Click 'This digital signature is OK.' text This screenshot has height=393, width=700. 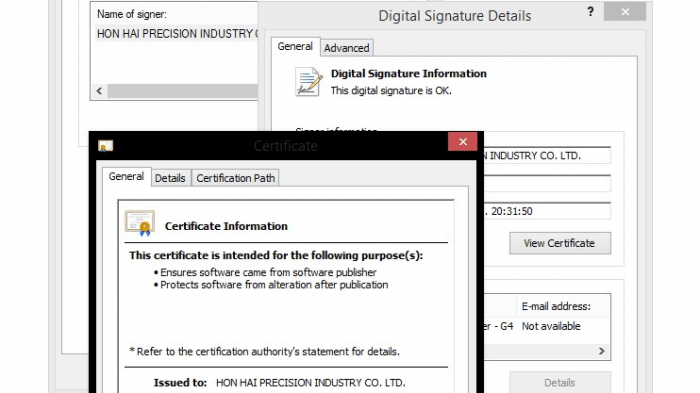pyautogui.click(x=391, y=91)
